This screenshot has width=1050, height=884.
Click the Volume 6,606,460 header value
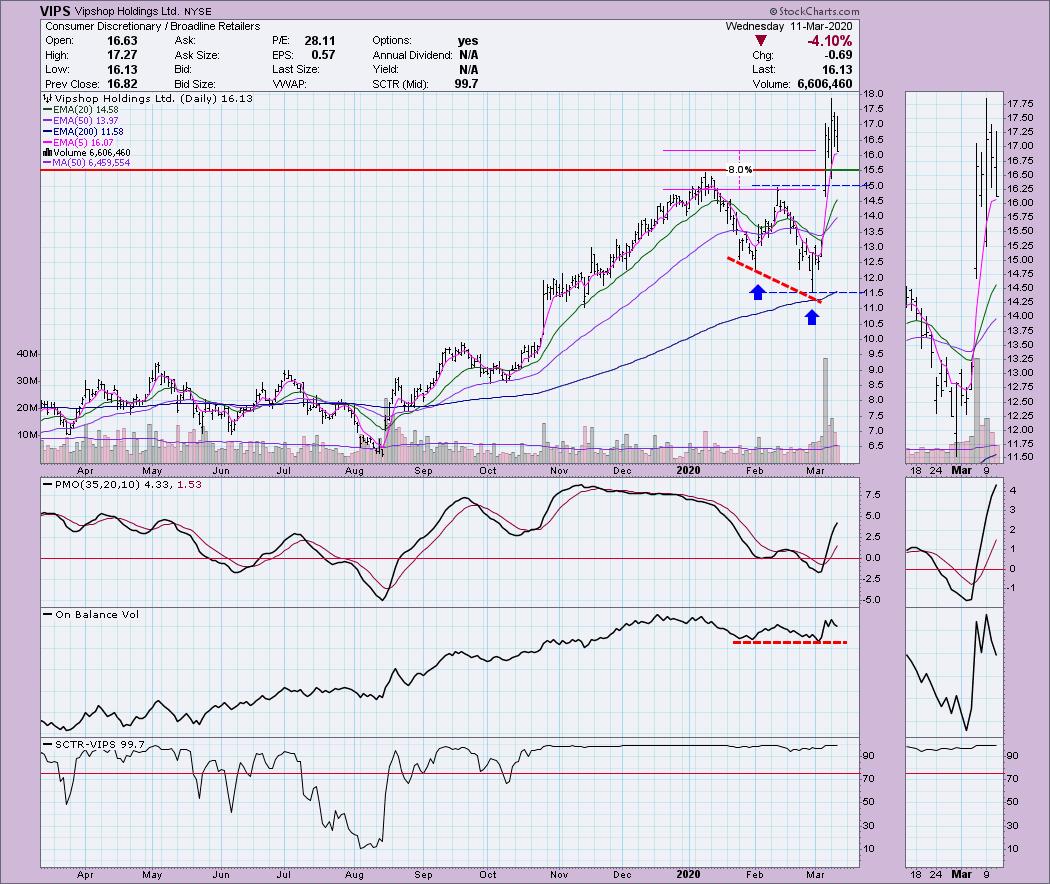pos(824,84)
